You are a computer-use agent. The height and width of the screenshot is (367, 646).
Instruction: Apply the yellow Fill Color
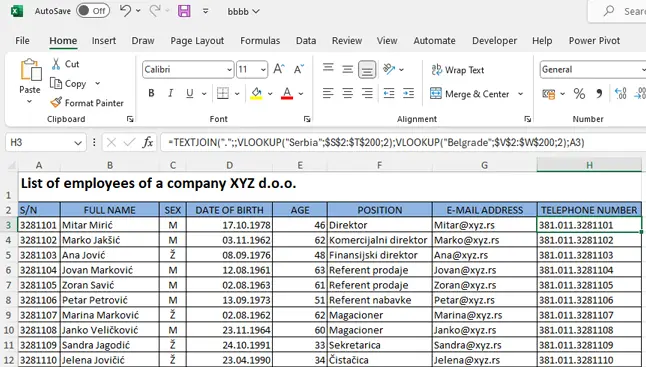[256, 94]
